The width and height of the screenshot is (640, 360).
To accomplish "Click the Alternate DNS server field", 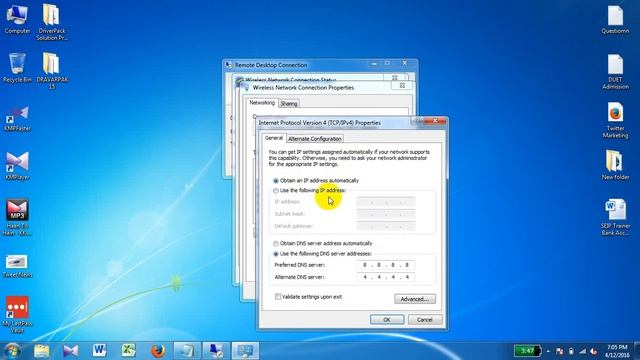I will click(386, 277).
